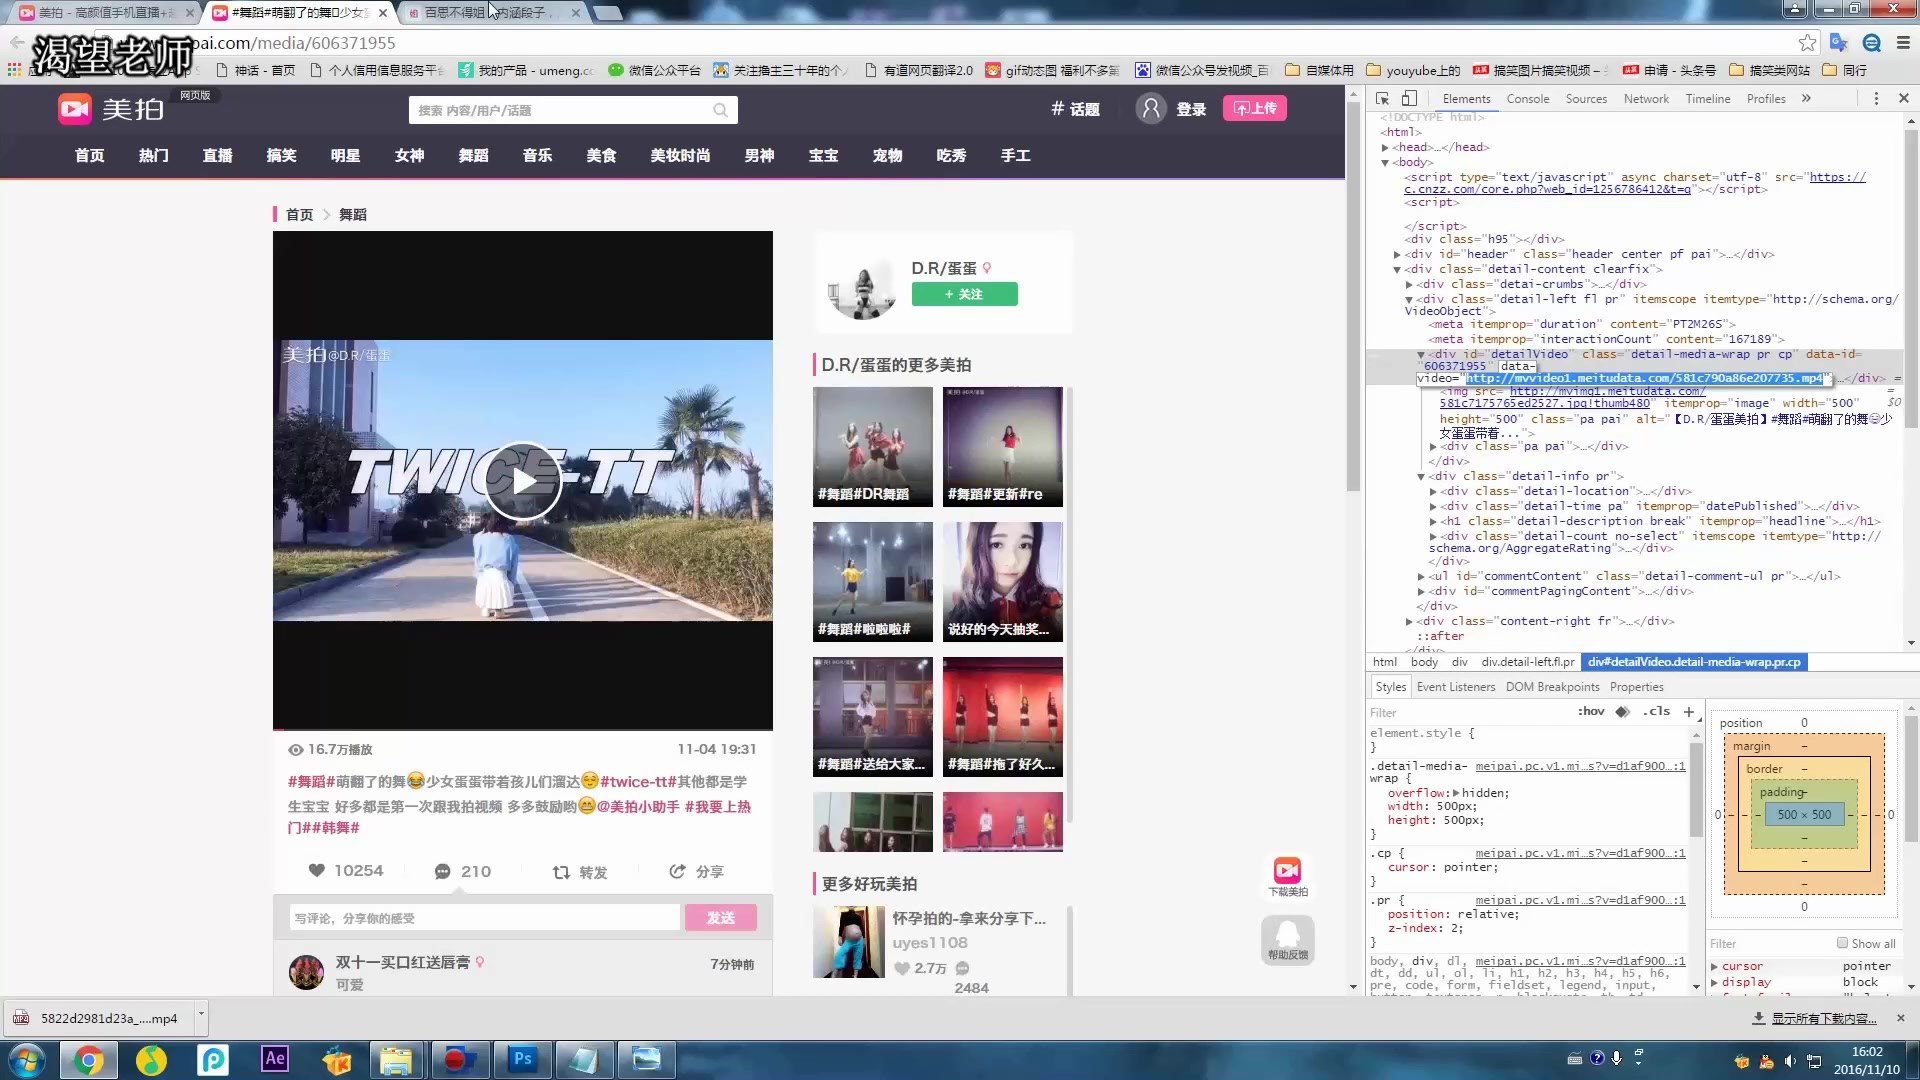
Task: Click the pink 发送 send comment button
Action: (x=721, y=918)
